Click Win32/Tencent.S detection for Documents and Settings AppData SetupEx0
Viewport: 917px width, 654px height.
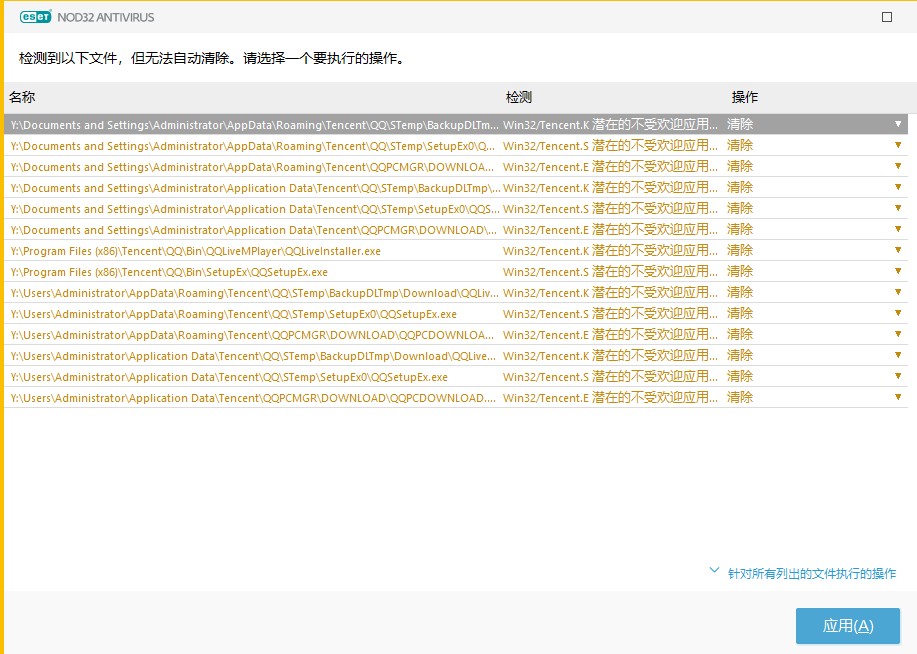click(x=610, y=146)
